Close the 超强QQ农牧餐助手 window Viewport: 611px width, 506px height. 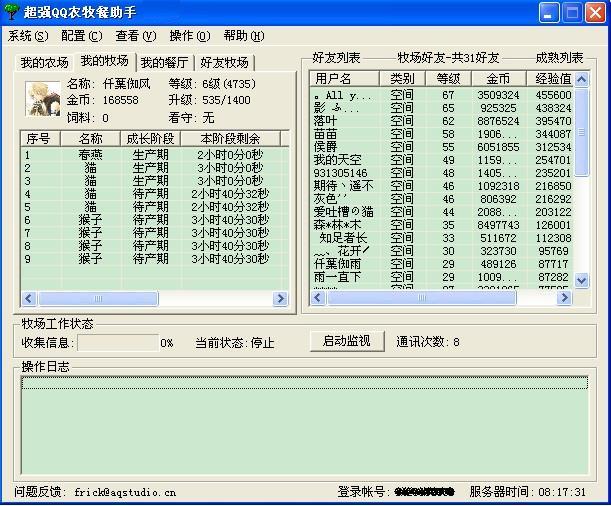pos(595,13)
